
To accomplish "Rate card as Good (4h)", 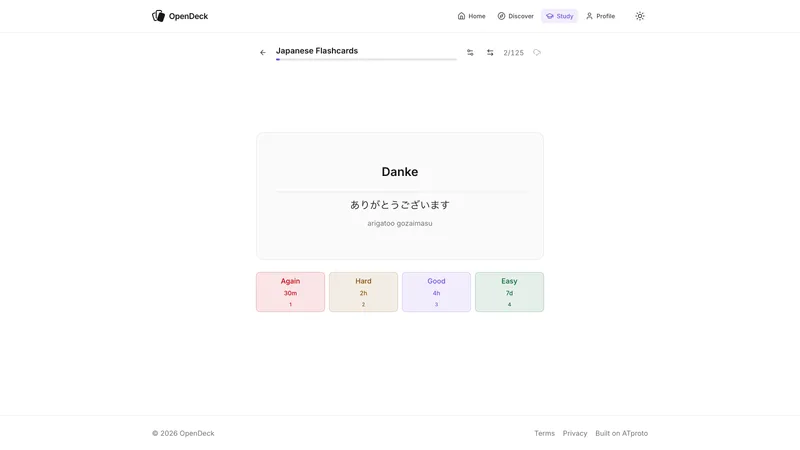I will tap(436, 292).
